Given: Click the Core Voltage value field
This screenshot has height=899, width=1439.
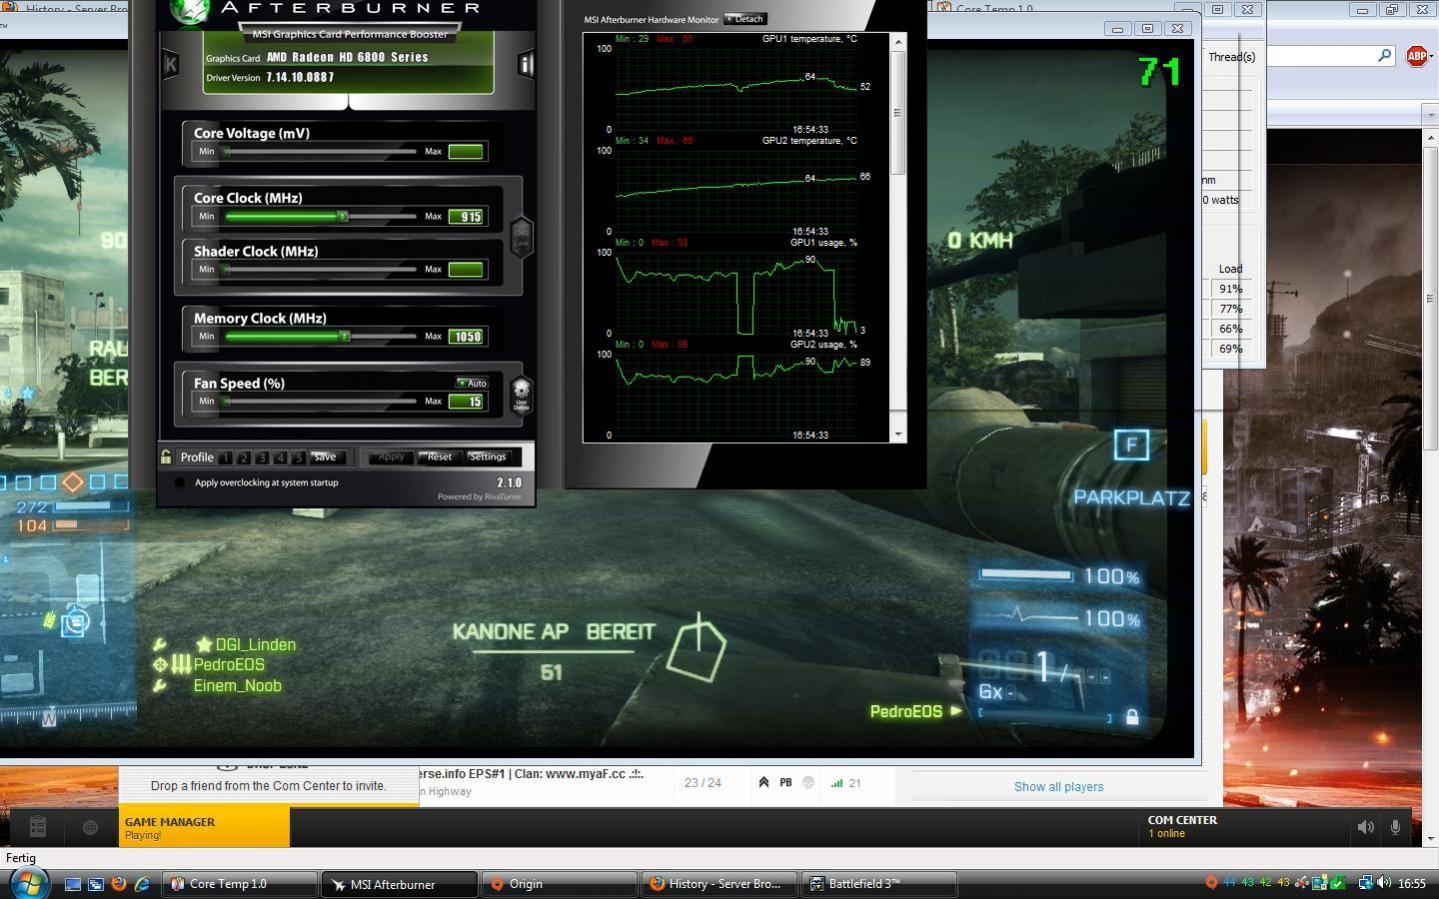Looking at the screenshot, I should pyautogui.click(x=467, y=151).
